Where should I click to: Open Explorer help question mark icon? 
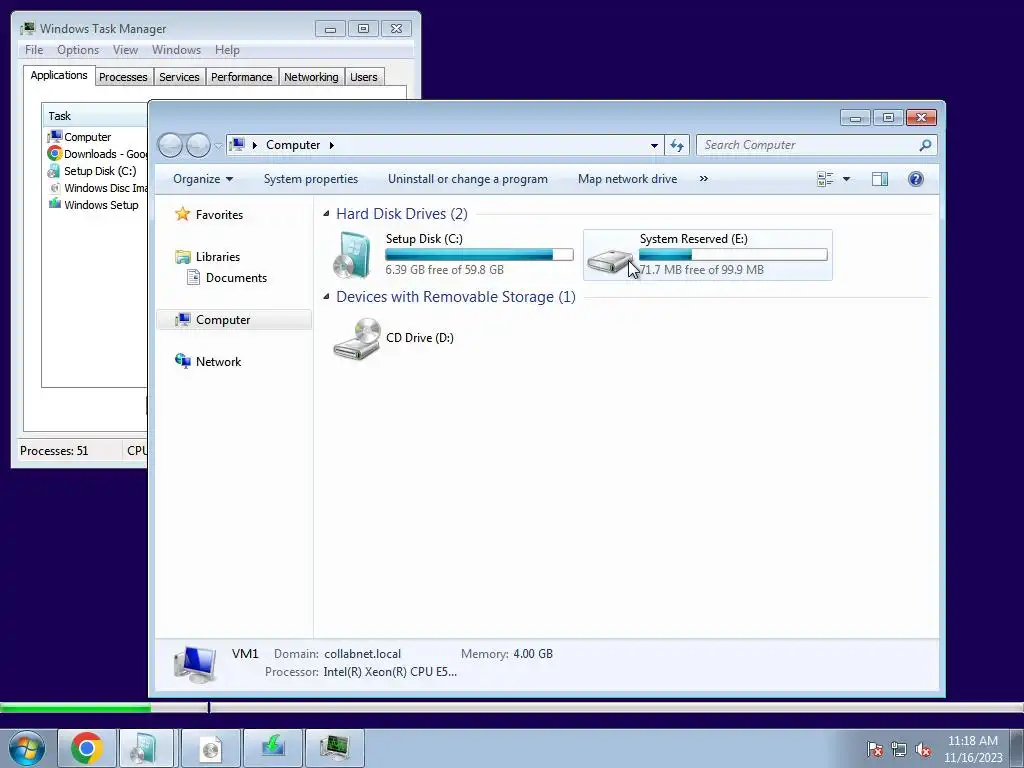tap(916, 179)
